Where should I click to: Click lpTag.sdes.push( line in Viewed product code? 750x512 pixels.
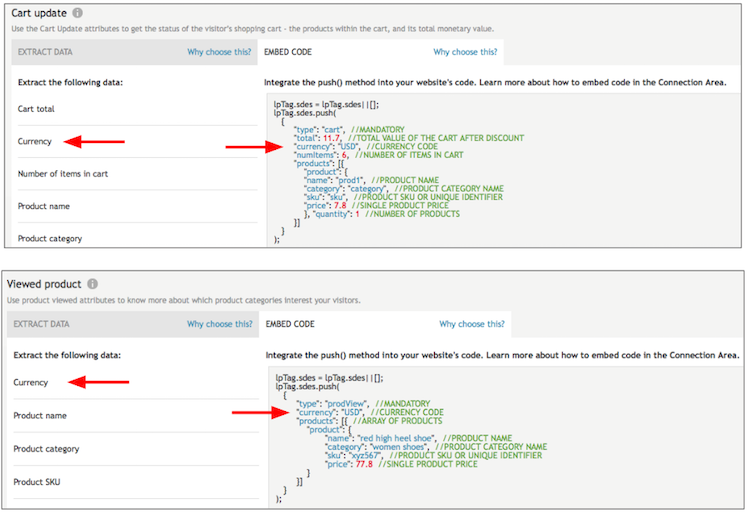pos(307,386)
